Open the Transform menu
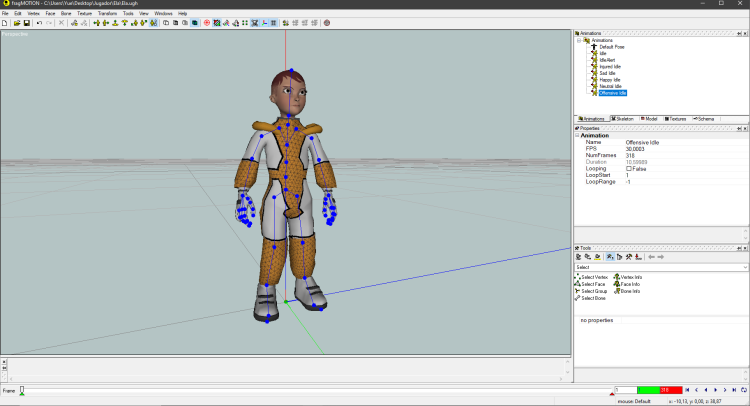 [x=109, y=13]
